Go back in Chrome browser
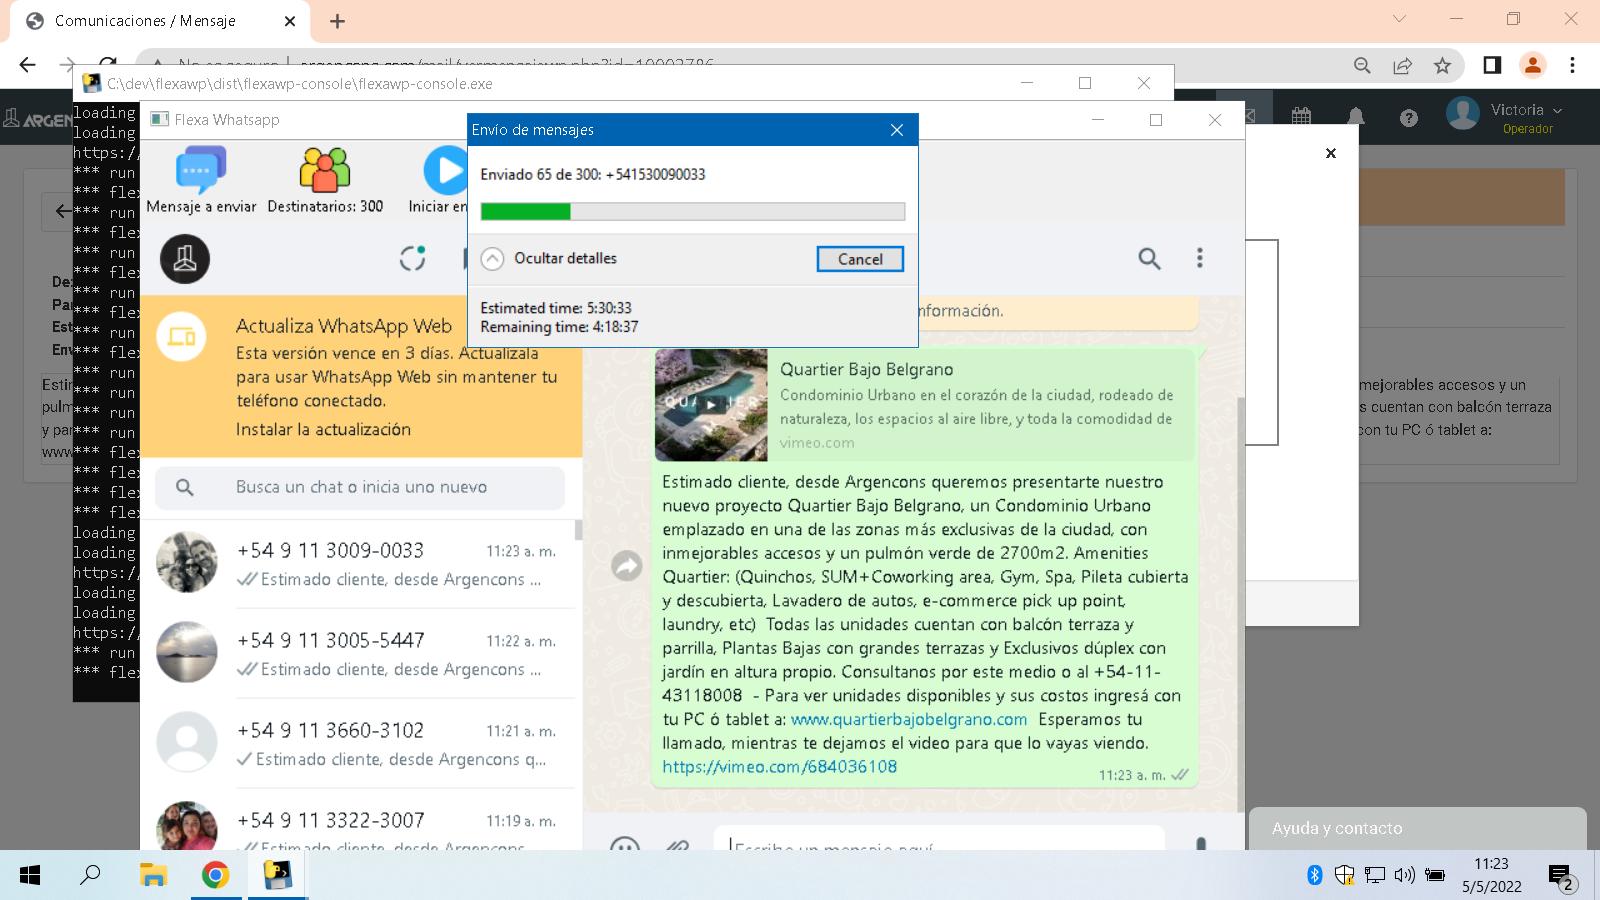This screenshot has height=900, width=1600. (27, 65)
